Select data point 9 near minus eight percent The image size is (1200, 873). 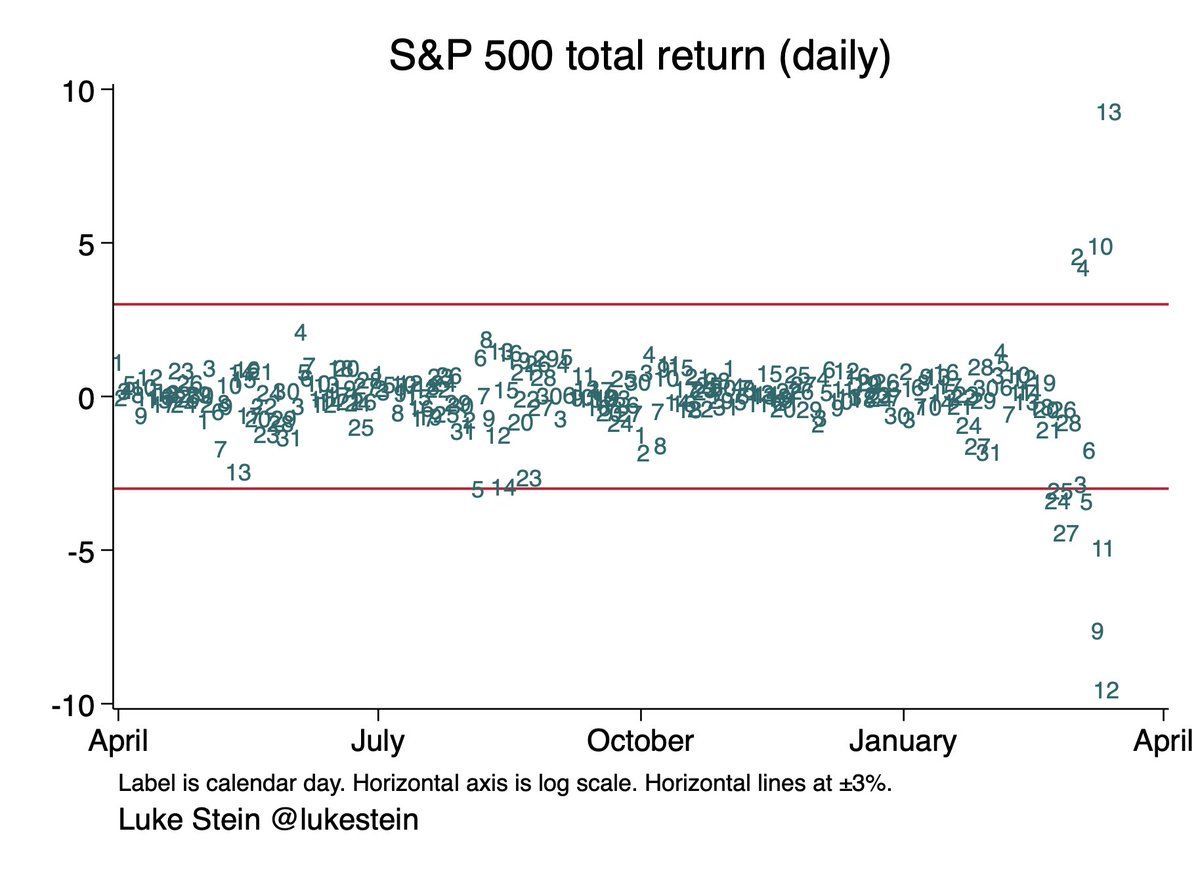1096,632
